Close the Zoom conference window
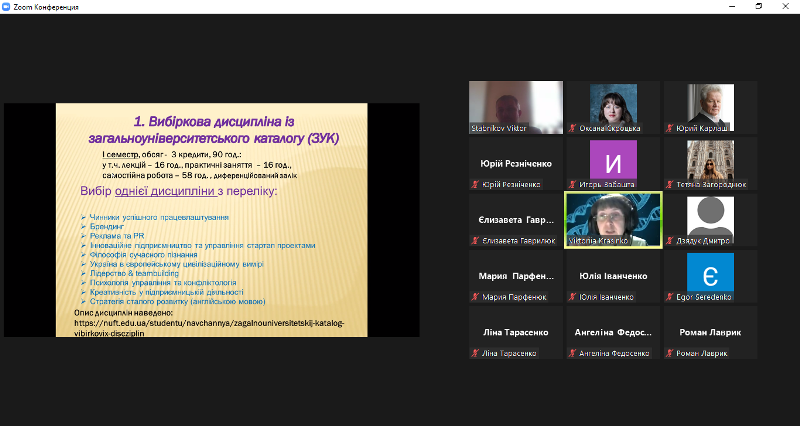The width and height of the screenshot is (800, 426). [785, 7]
